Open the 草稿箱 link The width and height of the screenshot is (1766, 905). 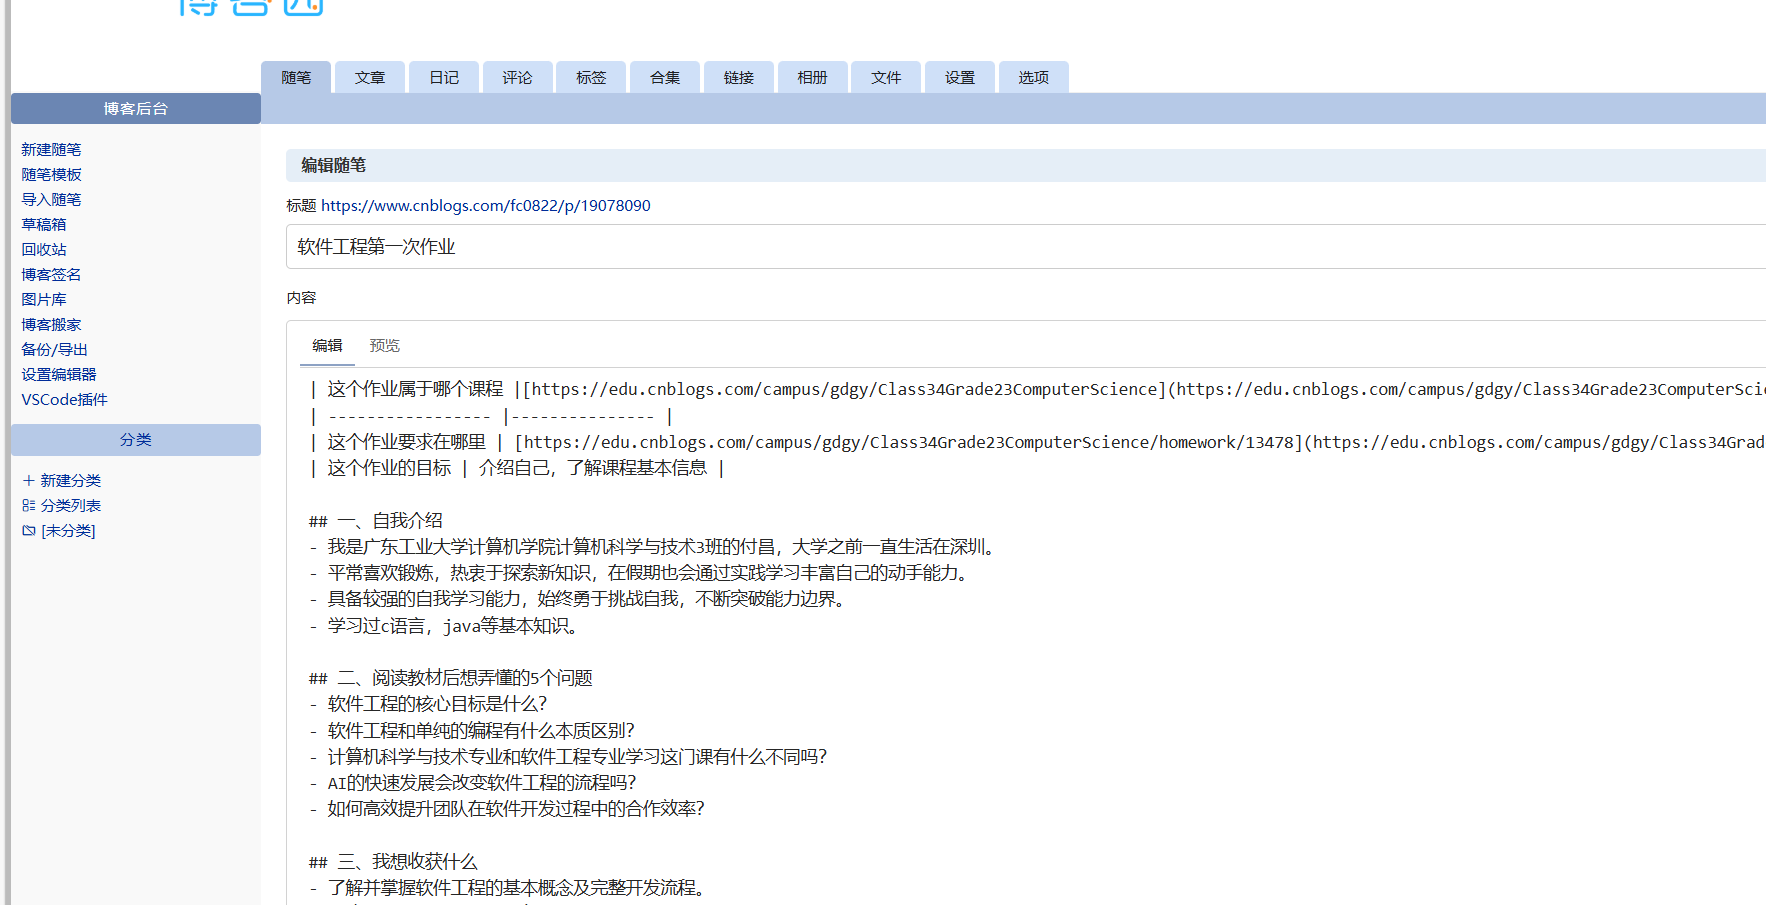[44, 224]
